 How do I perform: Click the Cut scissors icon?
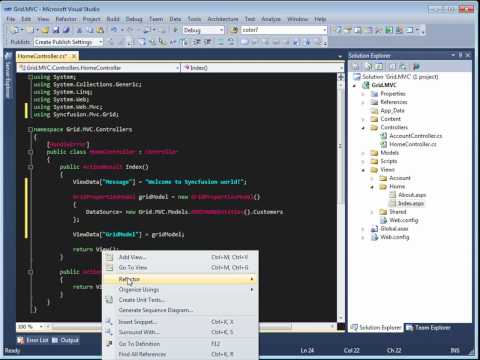click(80, 30)
